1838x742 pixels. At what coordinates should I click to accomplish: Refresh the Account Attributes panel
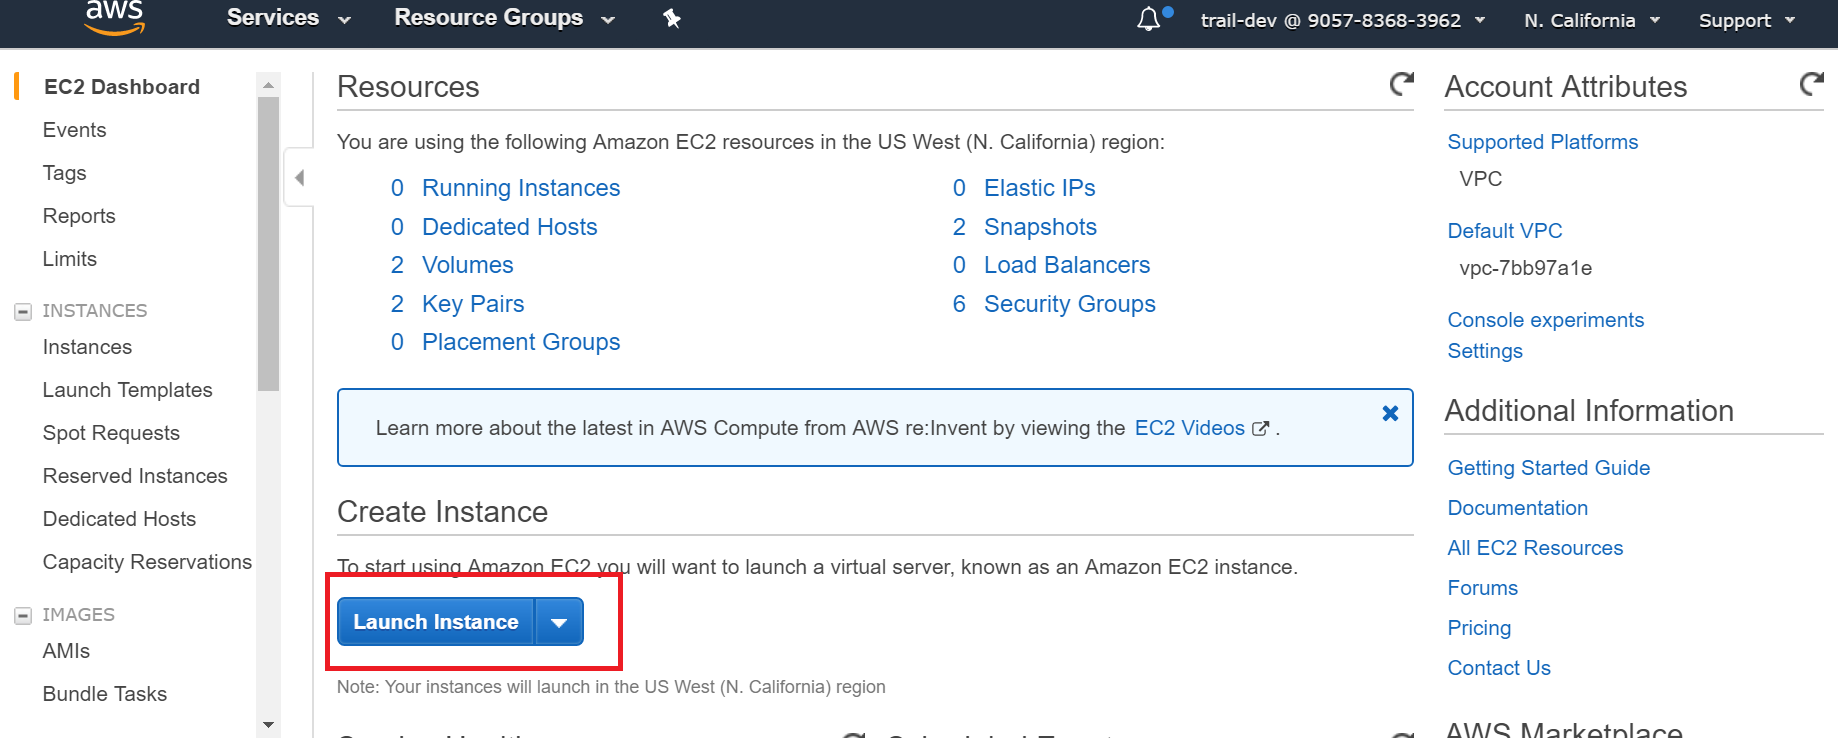tap(1811, 85)
